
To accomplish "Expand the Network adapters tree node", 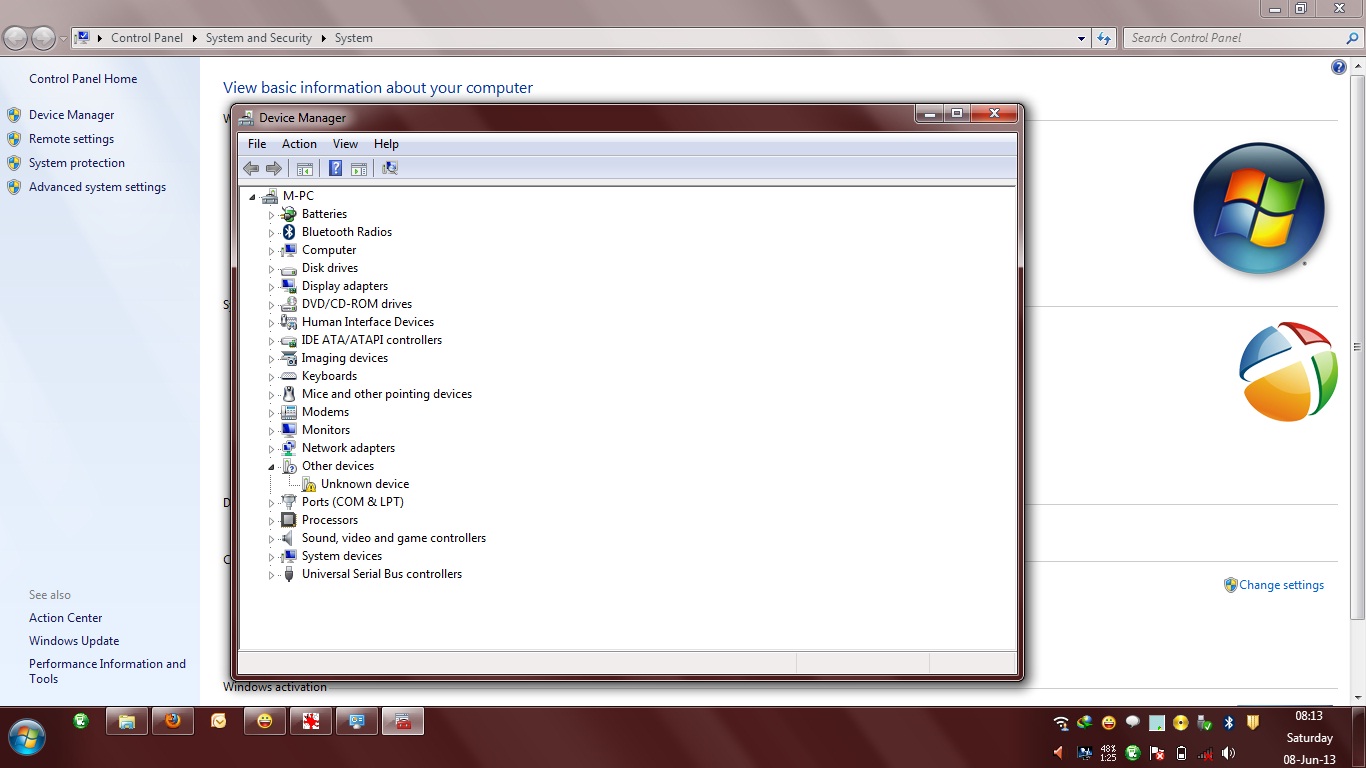I will [x=271, y=448].
